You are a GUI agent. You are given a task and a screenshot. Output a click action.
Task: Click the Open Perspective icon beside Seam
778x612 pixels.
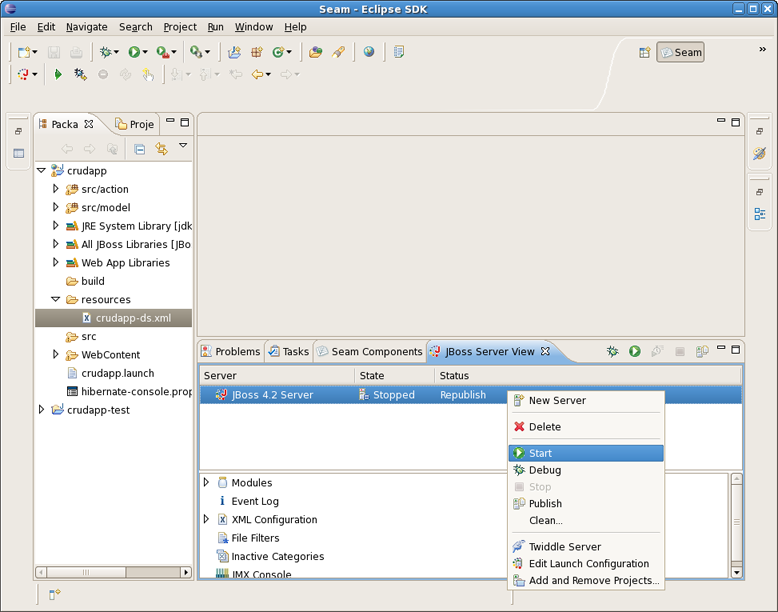645,52
